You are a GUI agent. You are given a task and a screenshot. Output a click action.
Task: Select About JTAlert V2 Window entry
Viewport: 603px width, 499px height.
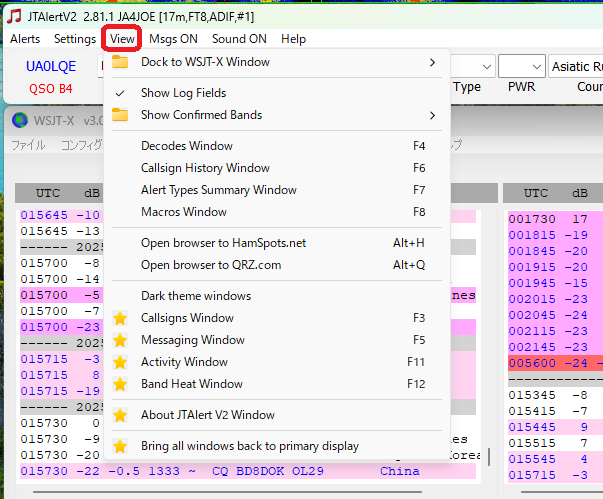[x=277, y=415]
